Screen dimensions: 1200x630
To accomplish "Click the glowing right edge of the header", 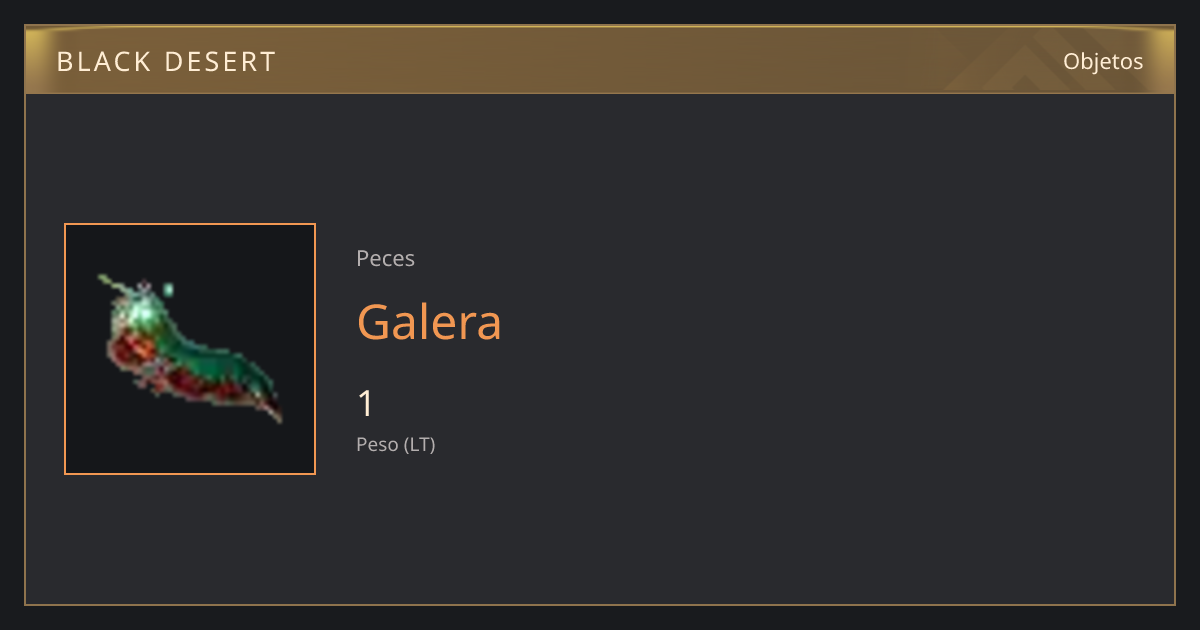I will (x=1162, y=61).
